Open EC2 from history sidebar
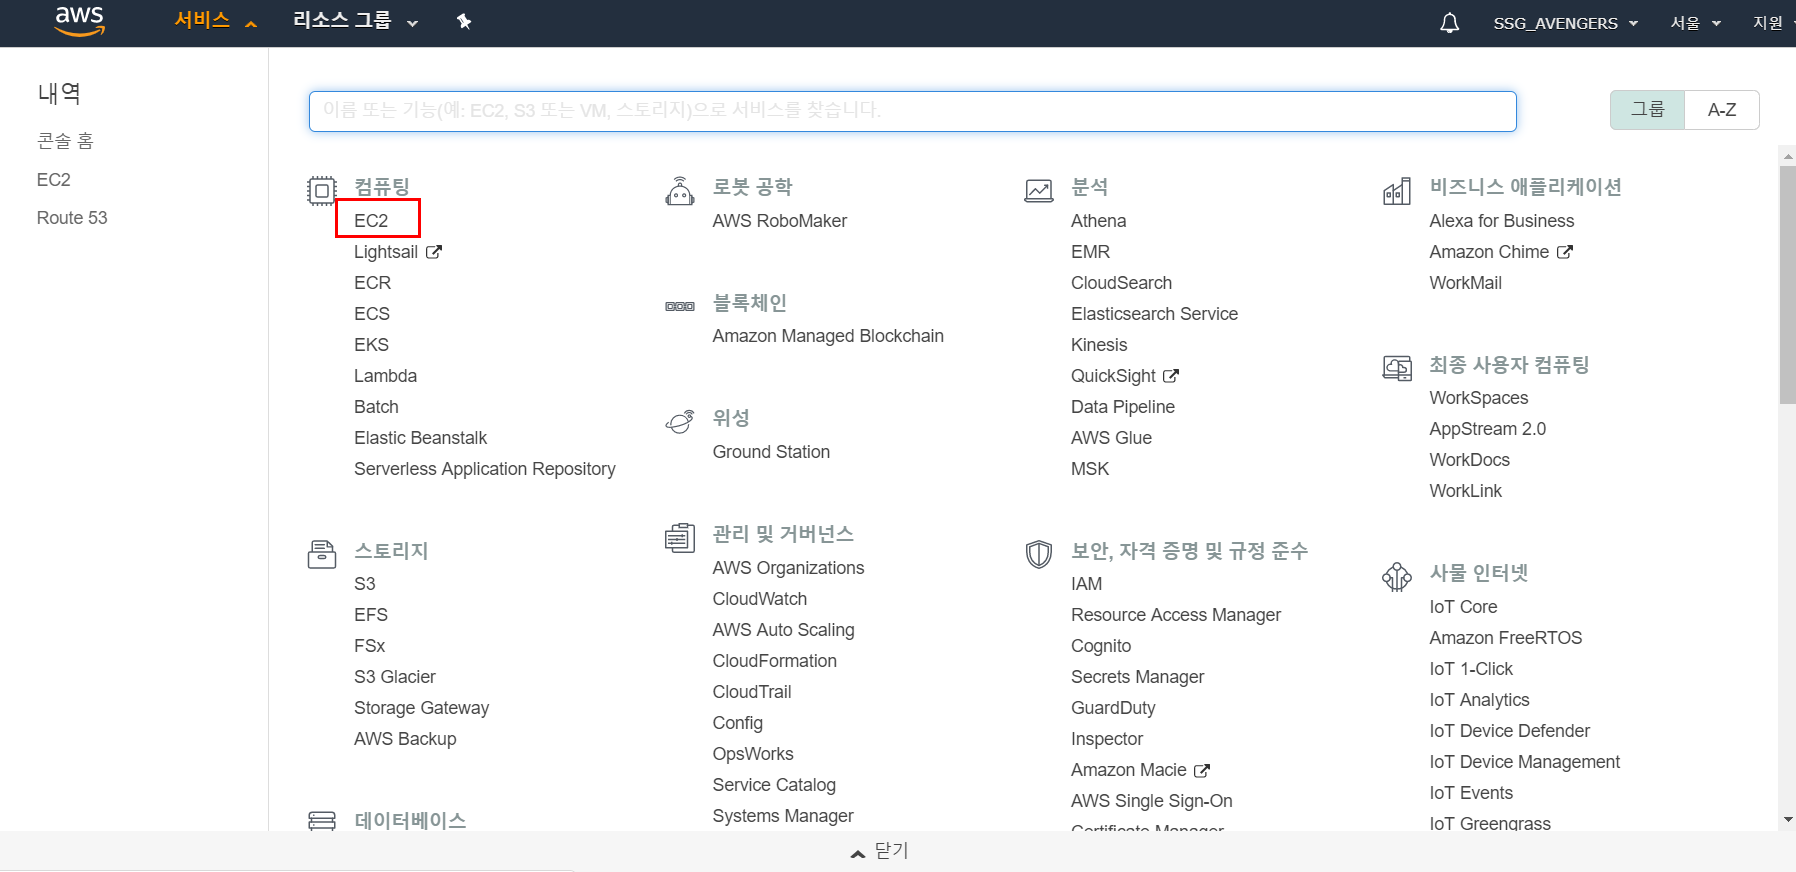The image size is (1796, 872). click(54, 180)
